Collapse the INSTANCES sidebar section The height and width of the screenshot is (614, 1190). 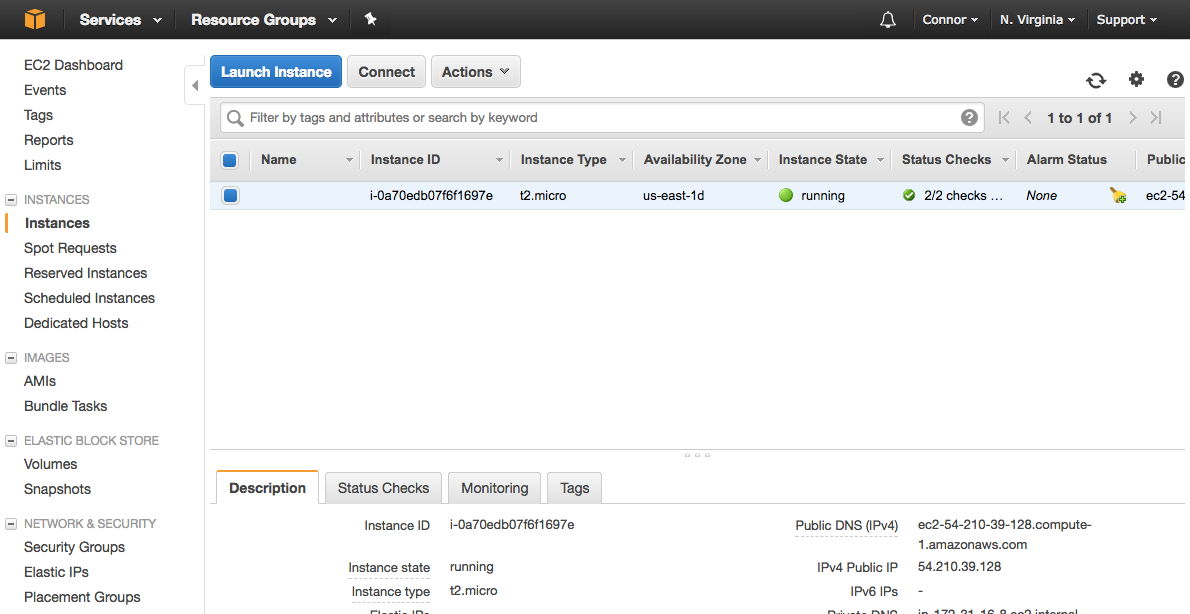click(x=11, y=200)
